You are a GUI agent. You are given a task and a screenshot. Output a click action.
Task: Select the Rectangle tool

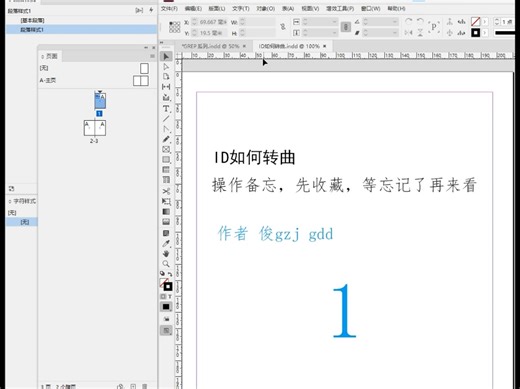(x=166, y=160)
